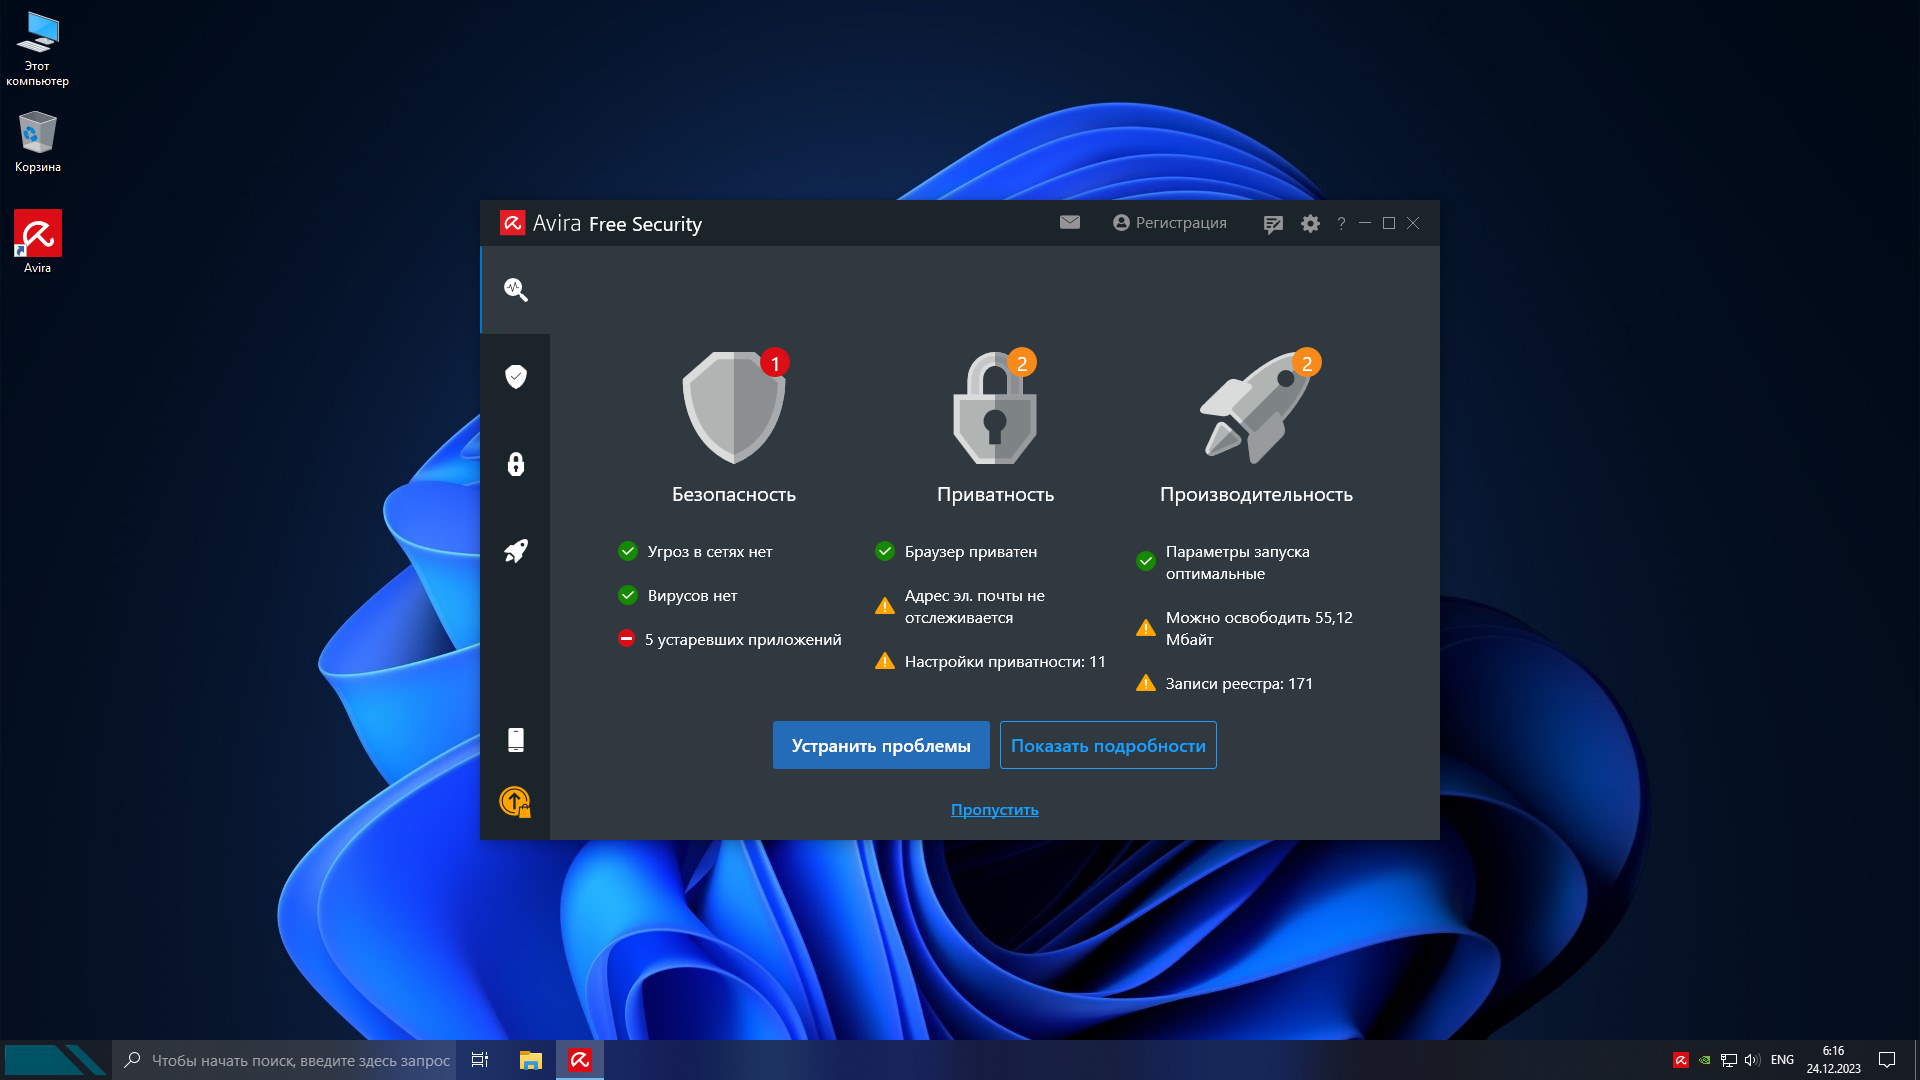
Task: Open the Smart Scan status sidebar icon
Action: (x=515, y=290)
